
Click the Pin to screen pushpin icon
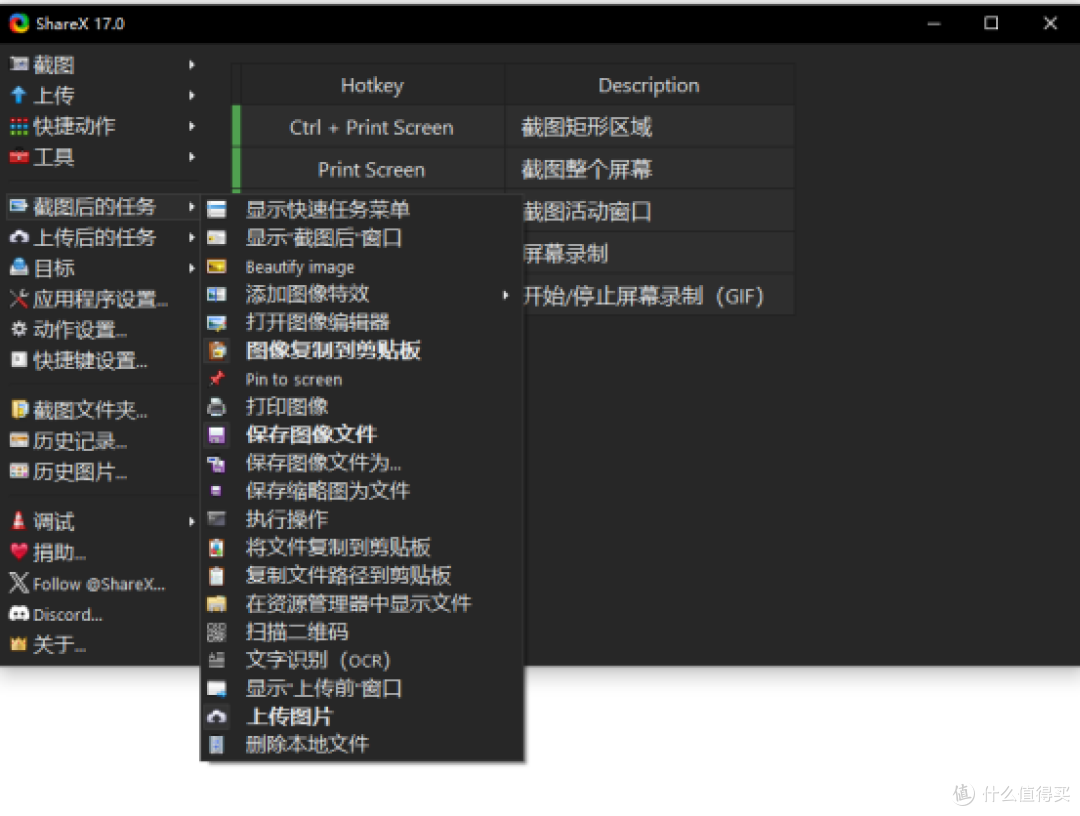click(216, 379)
